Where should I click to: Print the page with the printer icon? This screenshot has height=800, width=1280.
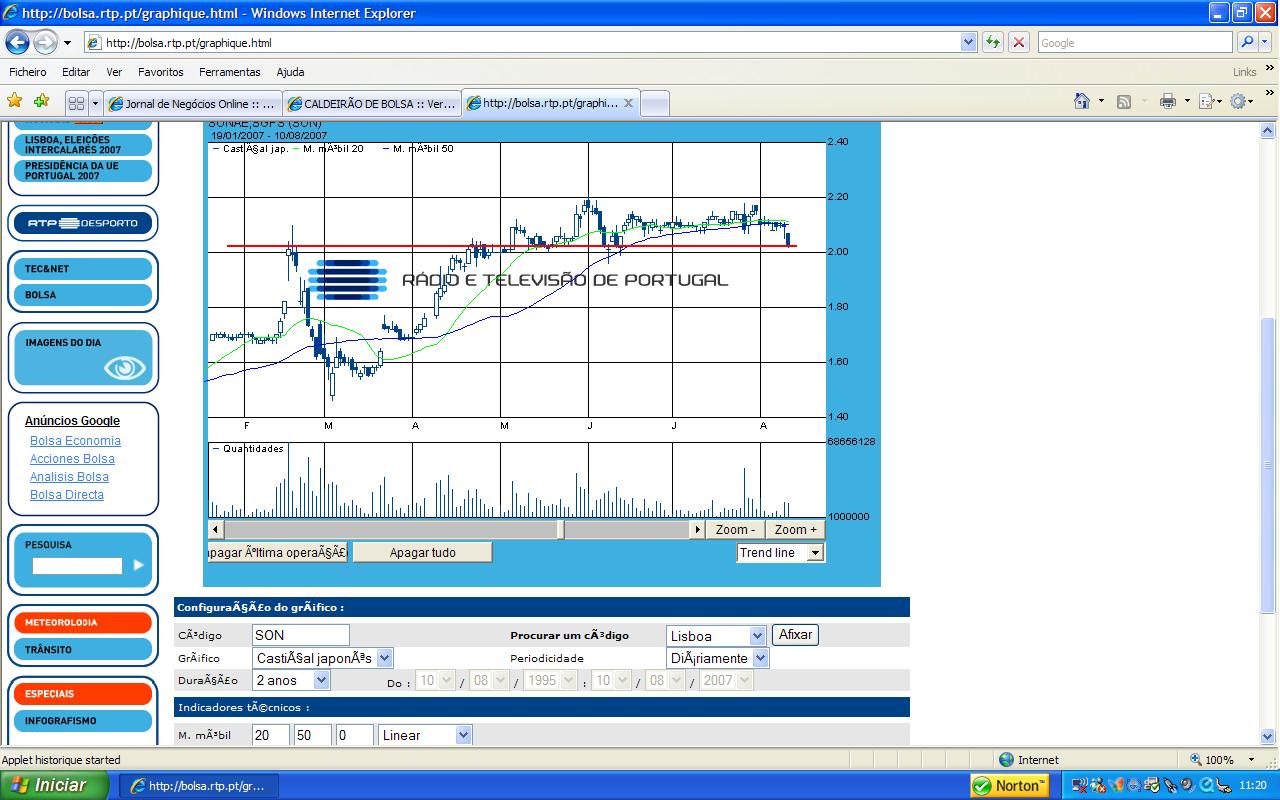pos(1167,101)
